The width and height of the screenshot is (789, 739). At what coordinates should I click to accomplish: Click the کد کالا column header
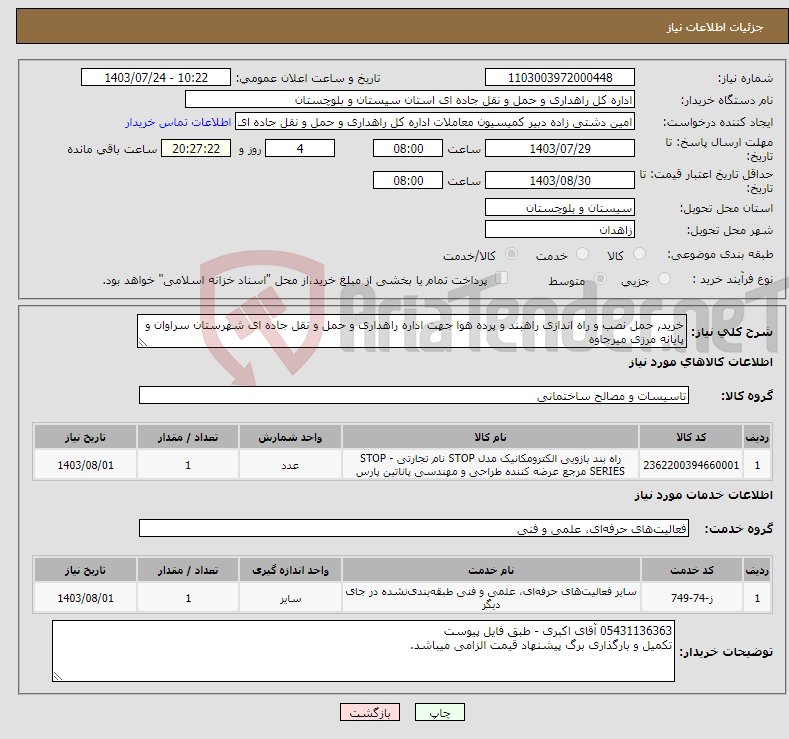tap(690, 437)
